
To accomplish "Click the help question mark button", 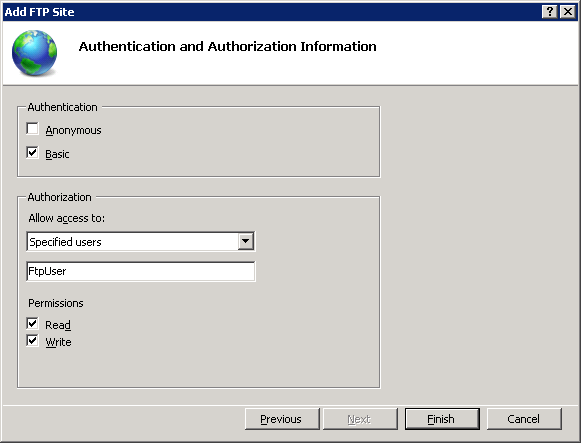I will pos(550,12).
